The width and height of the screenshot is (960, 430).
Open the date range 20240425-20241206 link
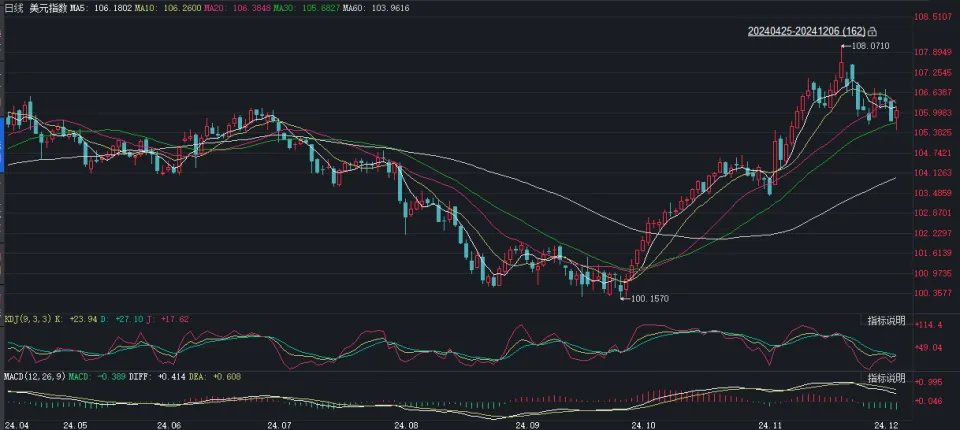[x=806, y=32]
